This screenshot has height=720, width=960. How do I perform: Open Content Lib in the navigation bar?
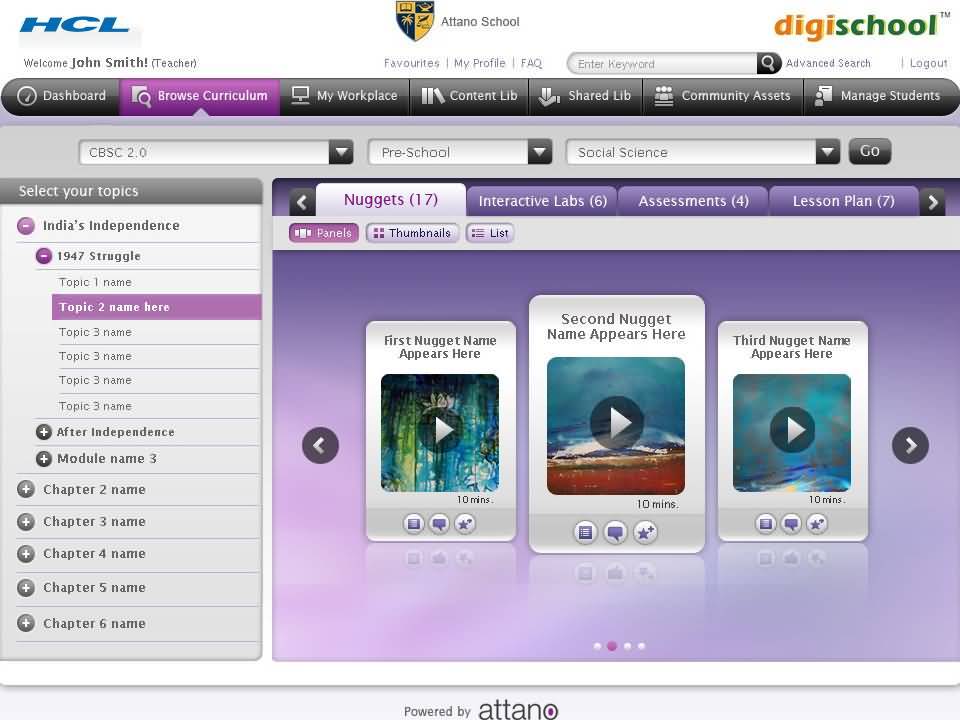[x=469, y=96]
